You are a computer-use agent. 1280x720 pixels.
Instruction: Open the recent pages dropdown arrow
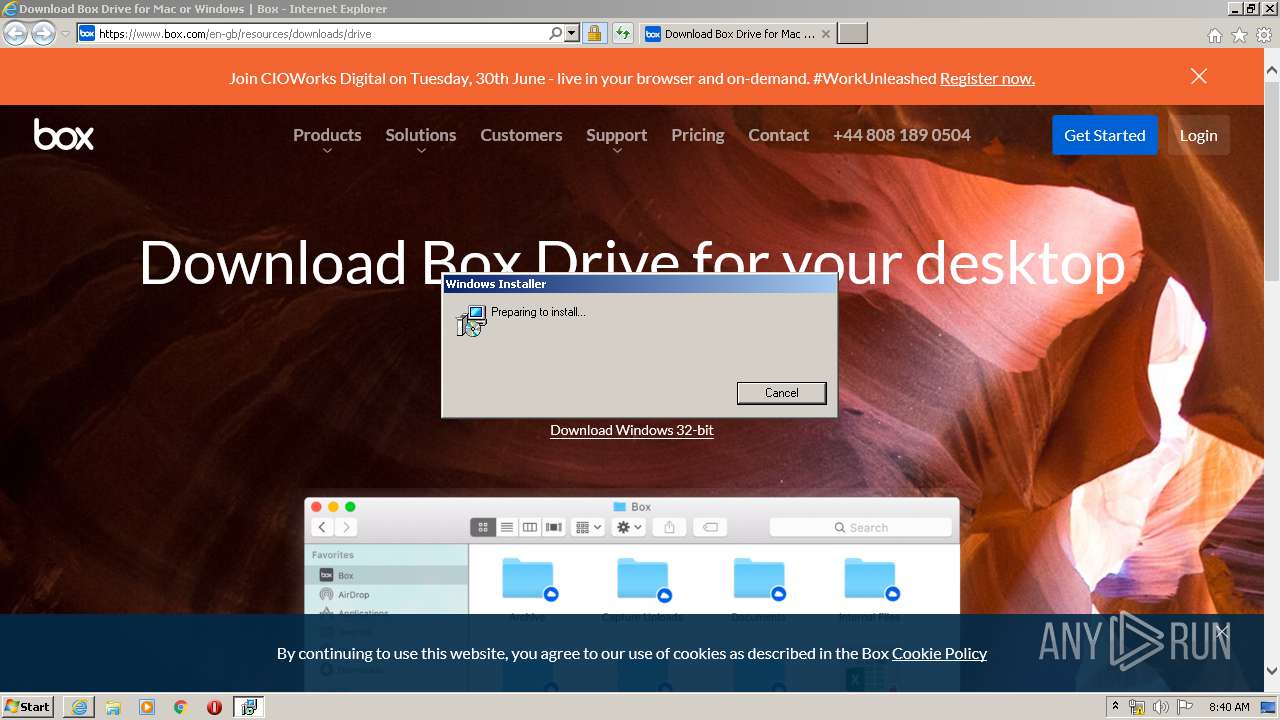pos(65,34)
